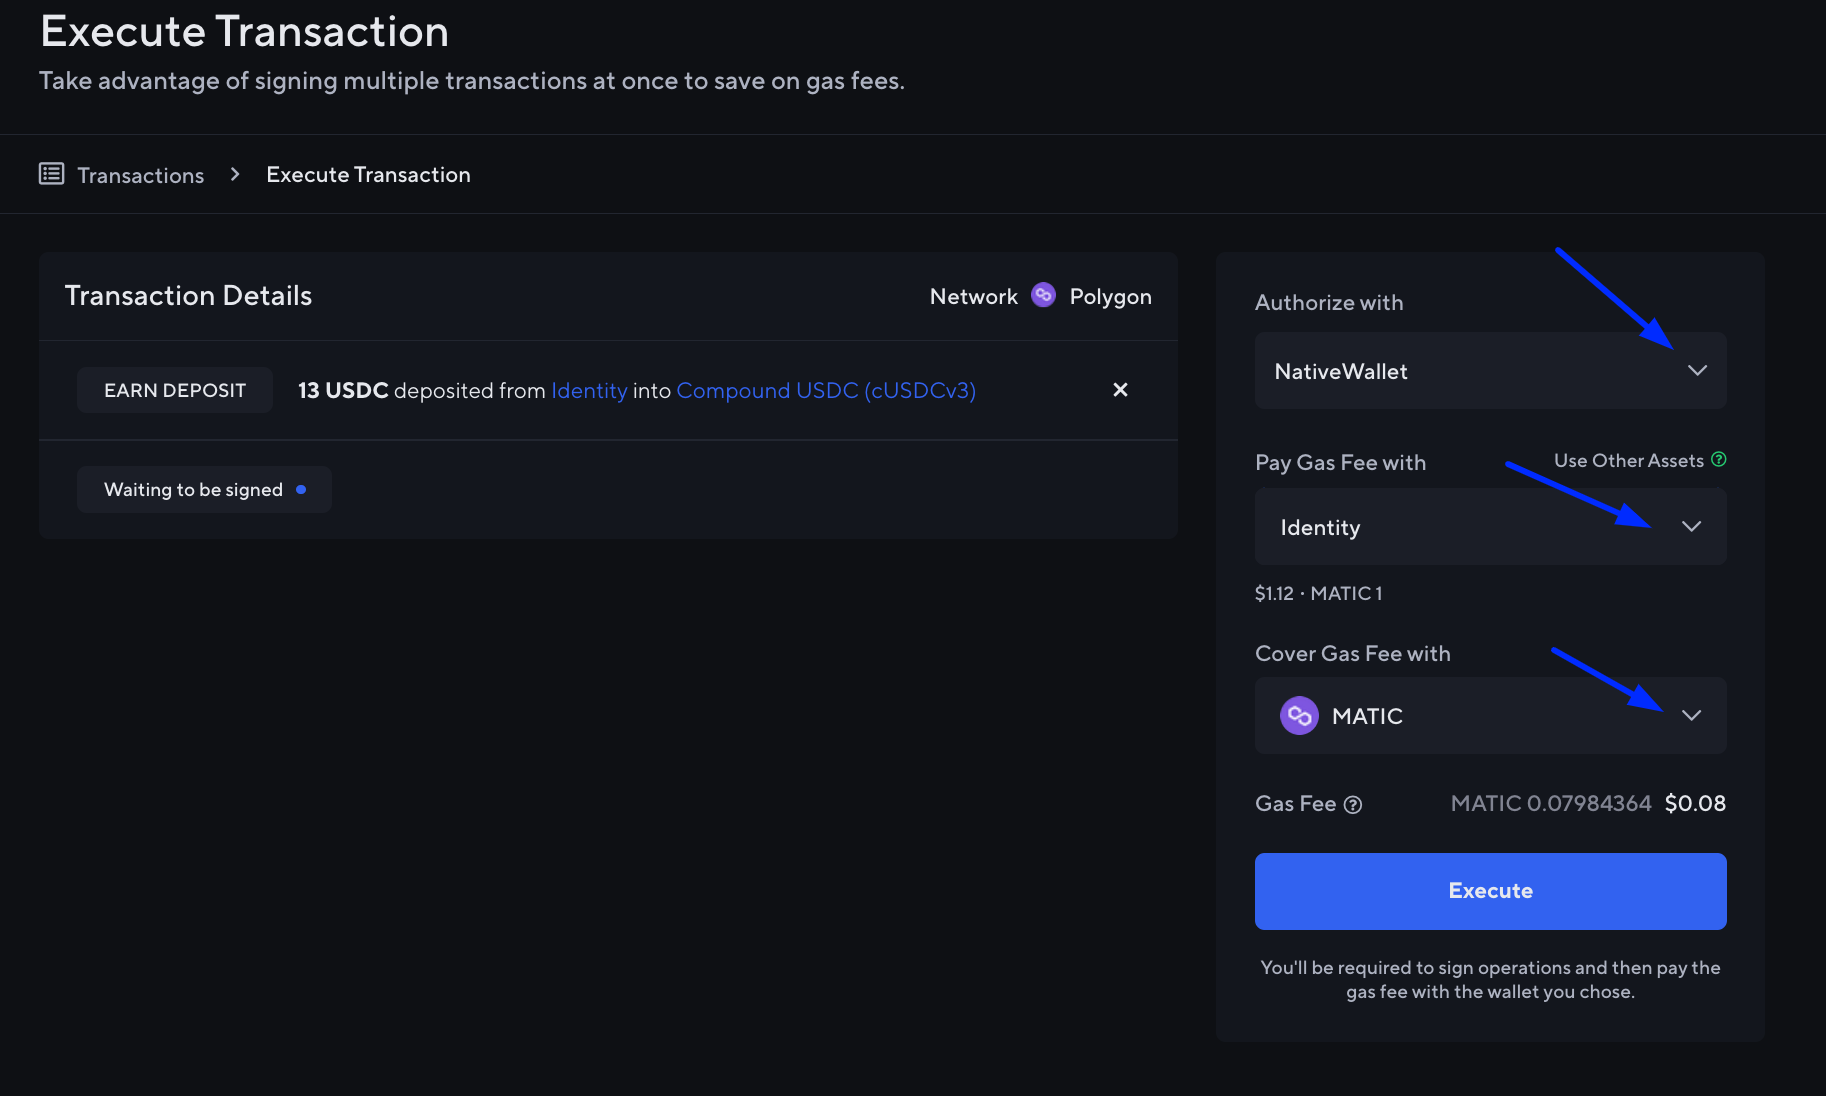Click Use Other Assets

point(1629,460)
